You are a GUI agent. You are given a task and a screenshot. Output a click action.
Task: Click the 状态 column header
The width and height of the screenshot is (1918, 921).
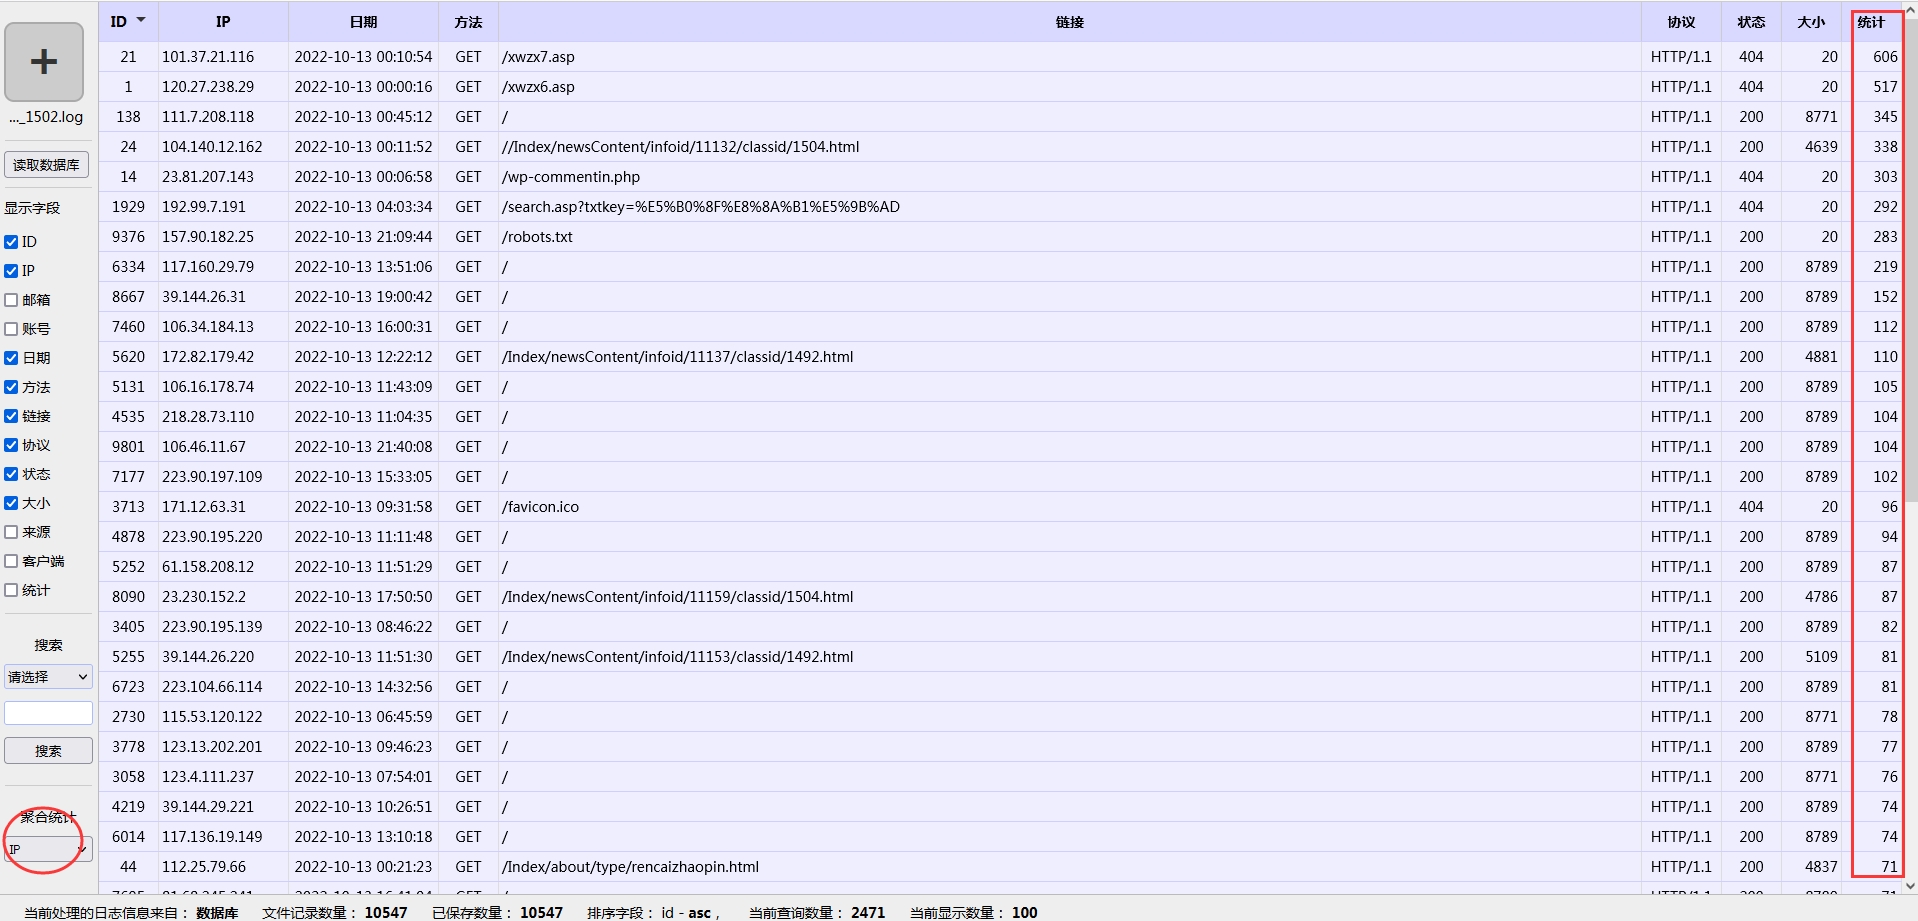(x=1751, y=21)
